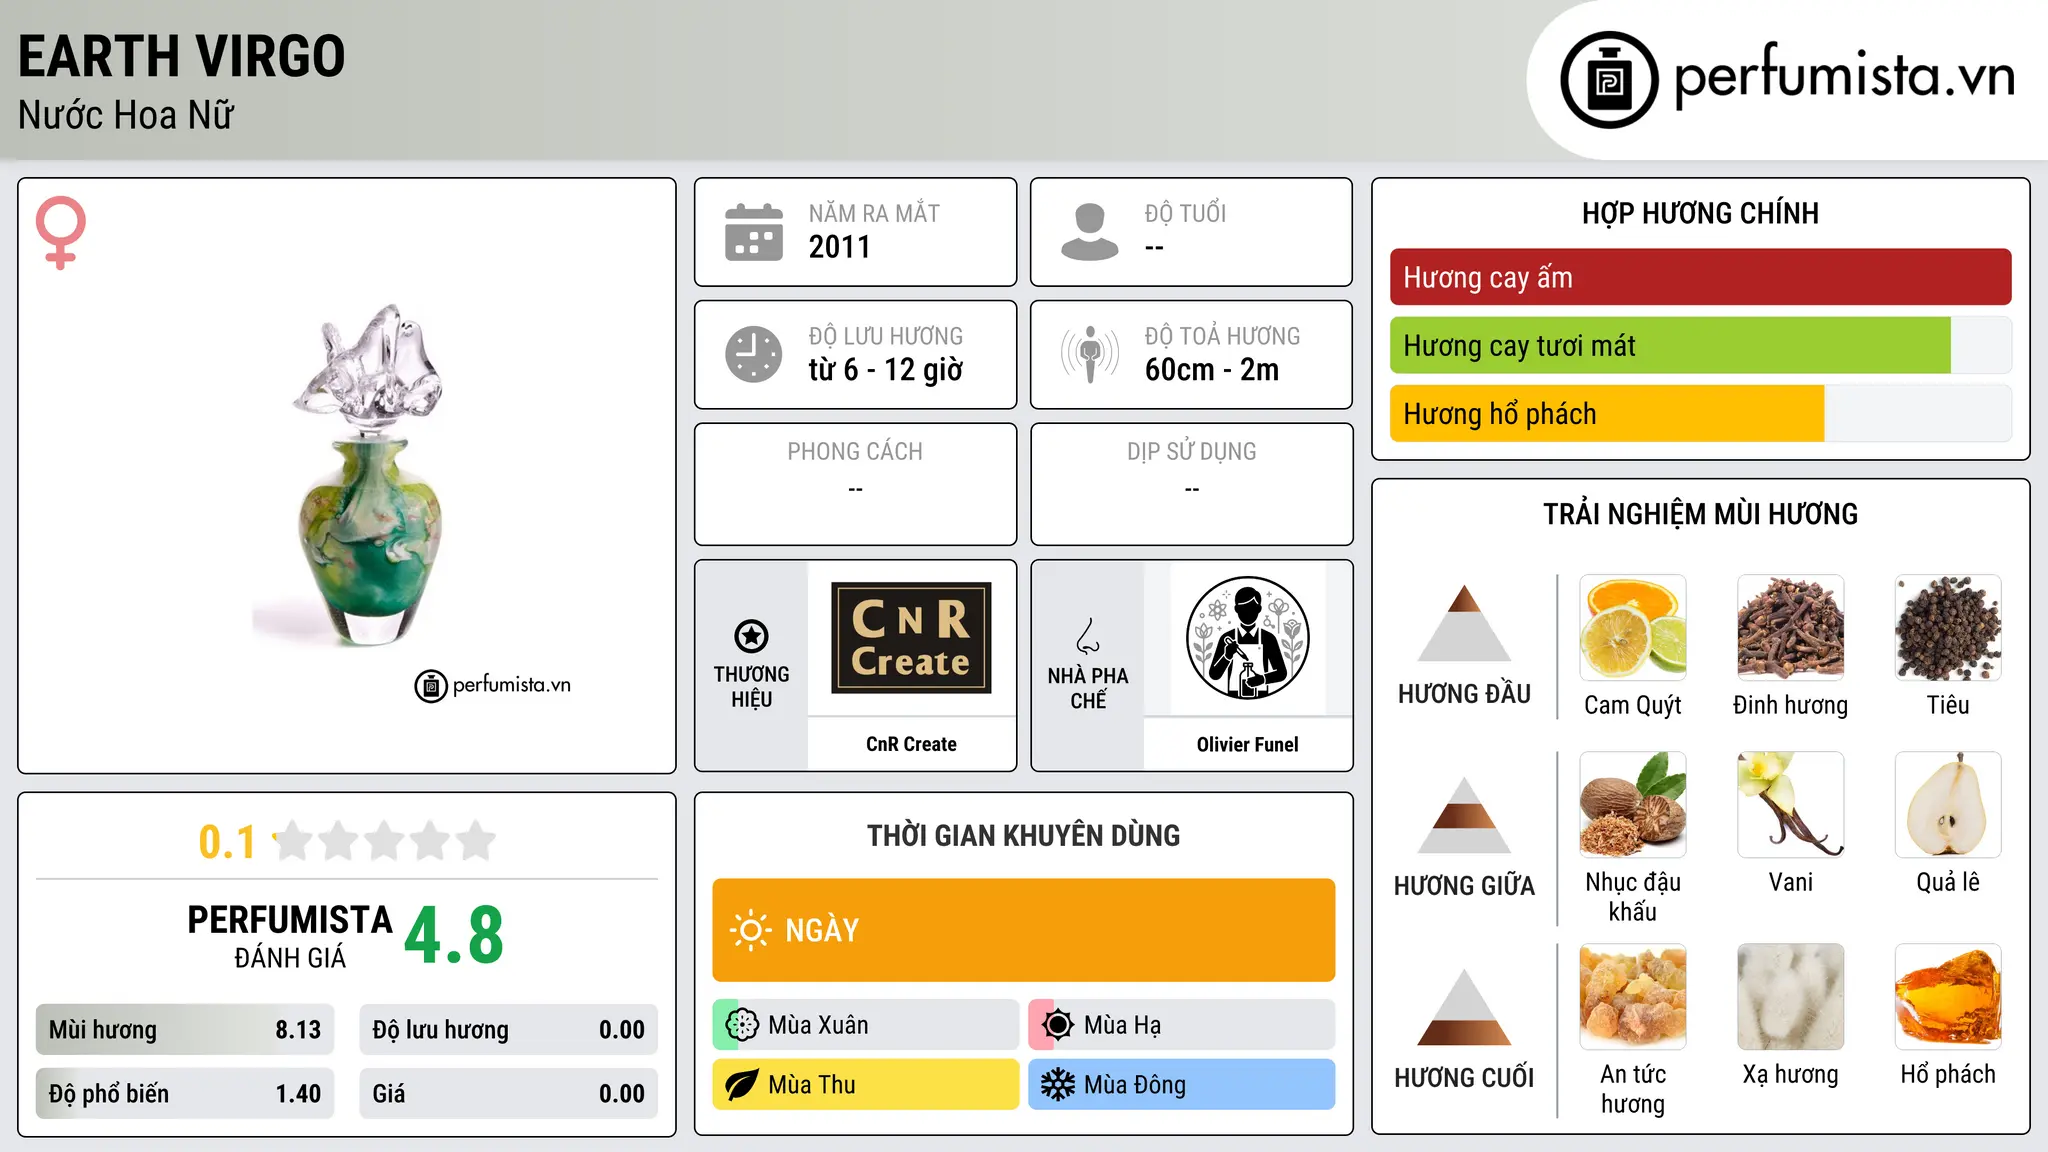This screenshot has height=1152, width=2048.
Task: Click the HỢP HƯƠNG CHÍNH heading
Action: click(1700, 213)
